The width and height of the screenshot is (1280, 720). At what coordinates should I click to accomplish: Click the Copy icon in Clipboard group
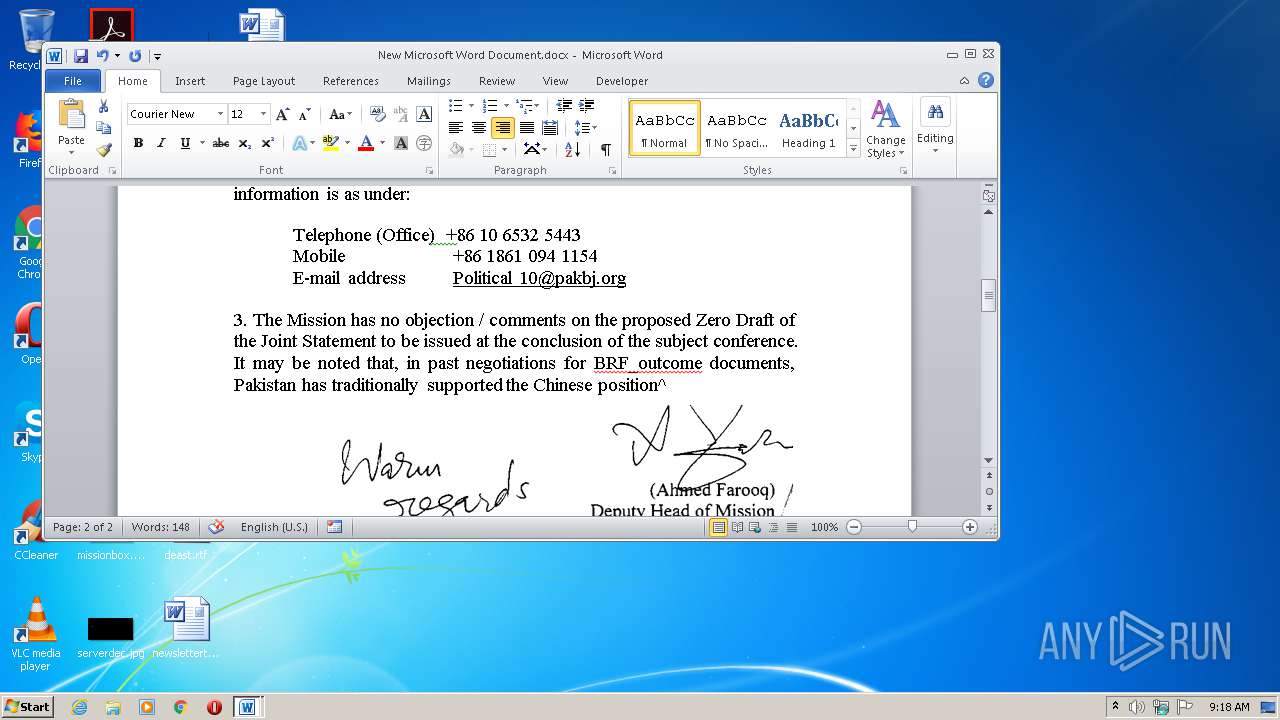tap(103, 128)
